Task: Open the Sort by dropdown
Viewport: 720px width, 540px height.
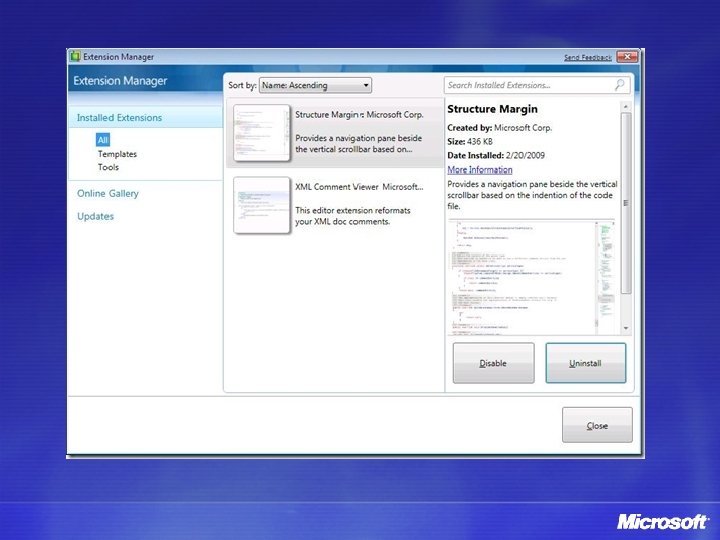Action: pyautogui.click(x=315, y=85)
